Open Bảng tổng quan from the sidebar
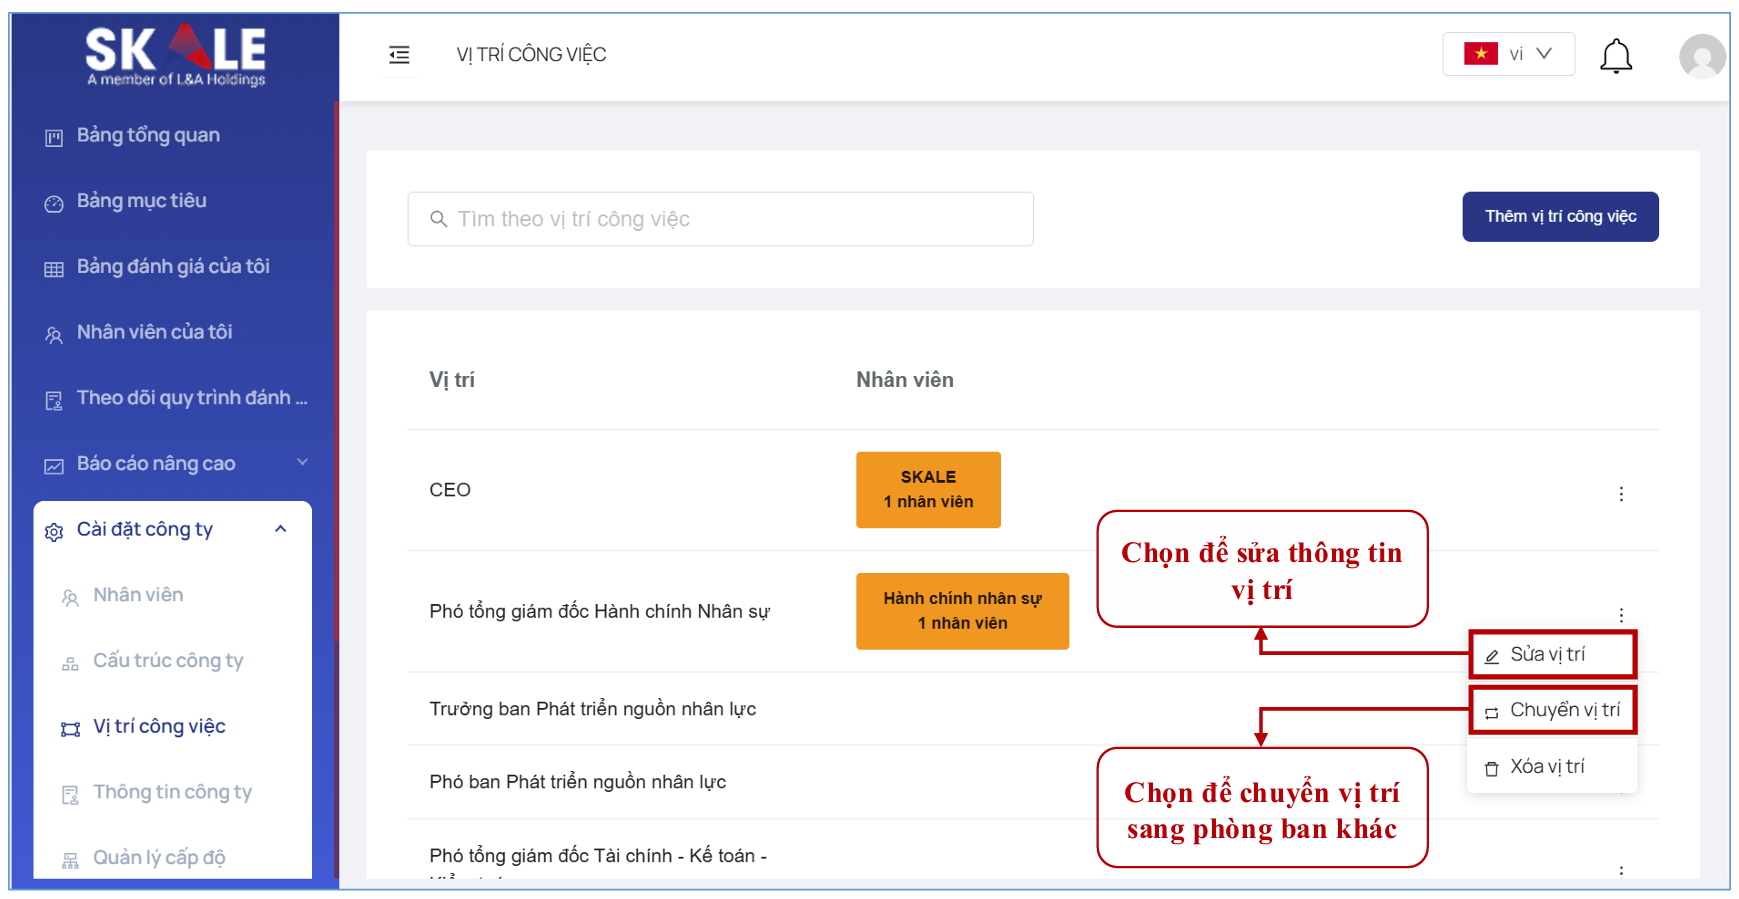 [148, 135]
